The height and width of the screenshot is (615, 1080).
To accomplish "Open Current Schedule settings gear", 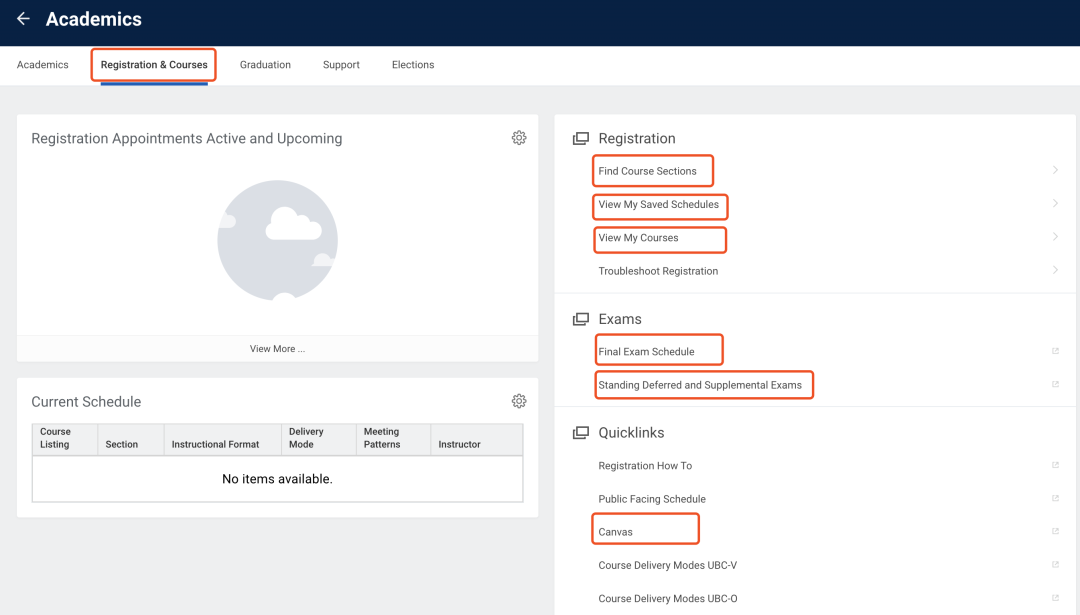I will 519,401.
